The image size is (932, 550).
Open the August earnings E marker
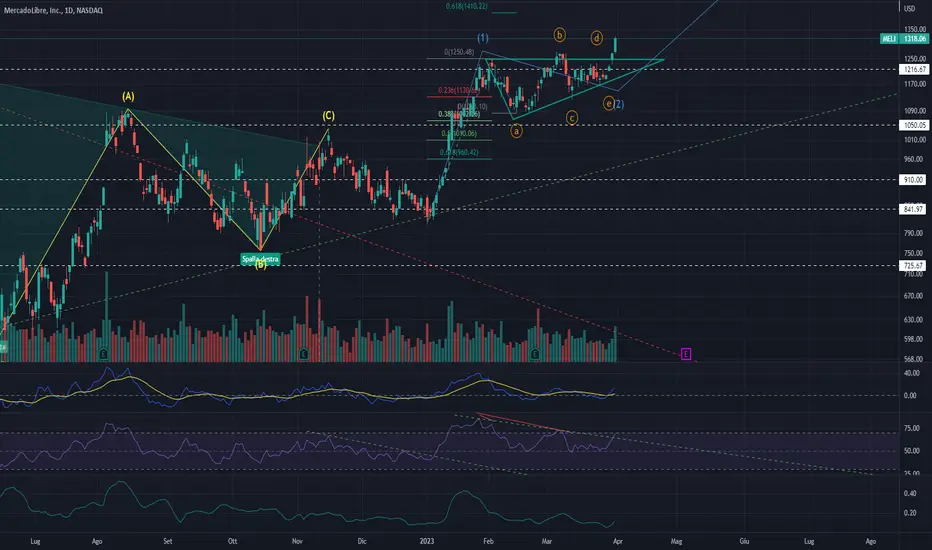click(x=104, y=354)
